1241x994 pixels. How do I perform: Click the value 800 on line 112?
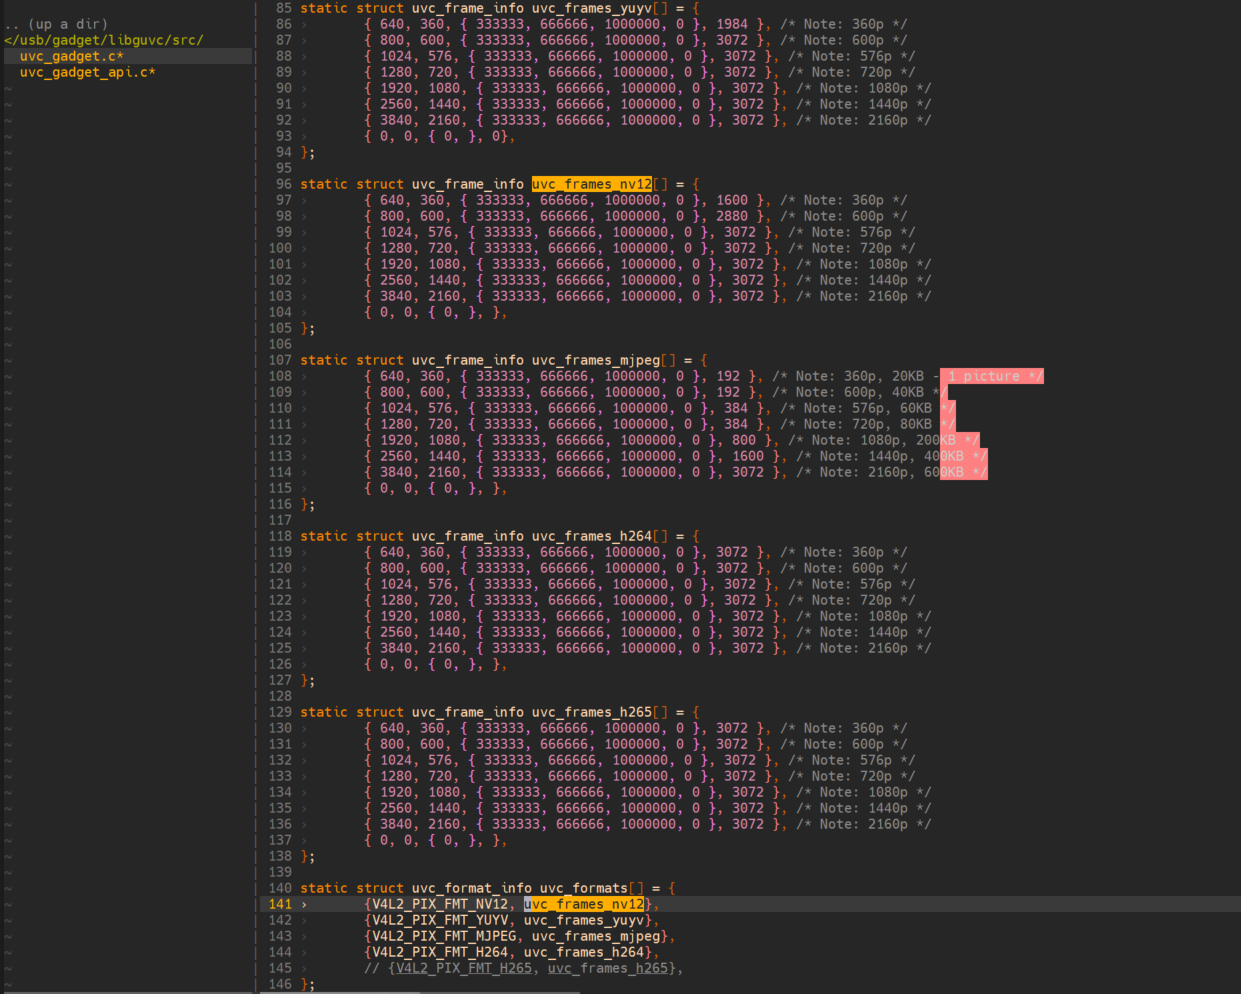[x=744, y=440]
